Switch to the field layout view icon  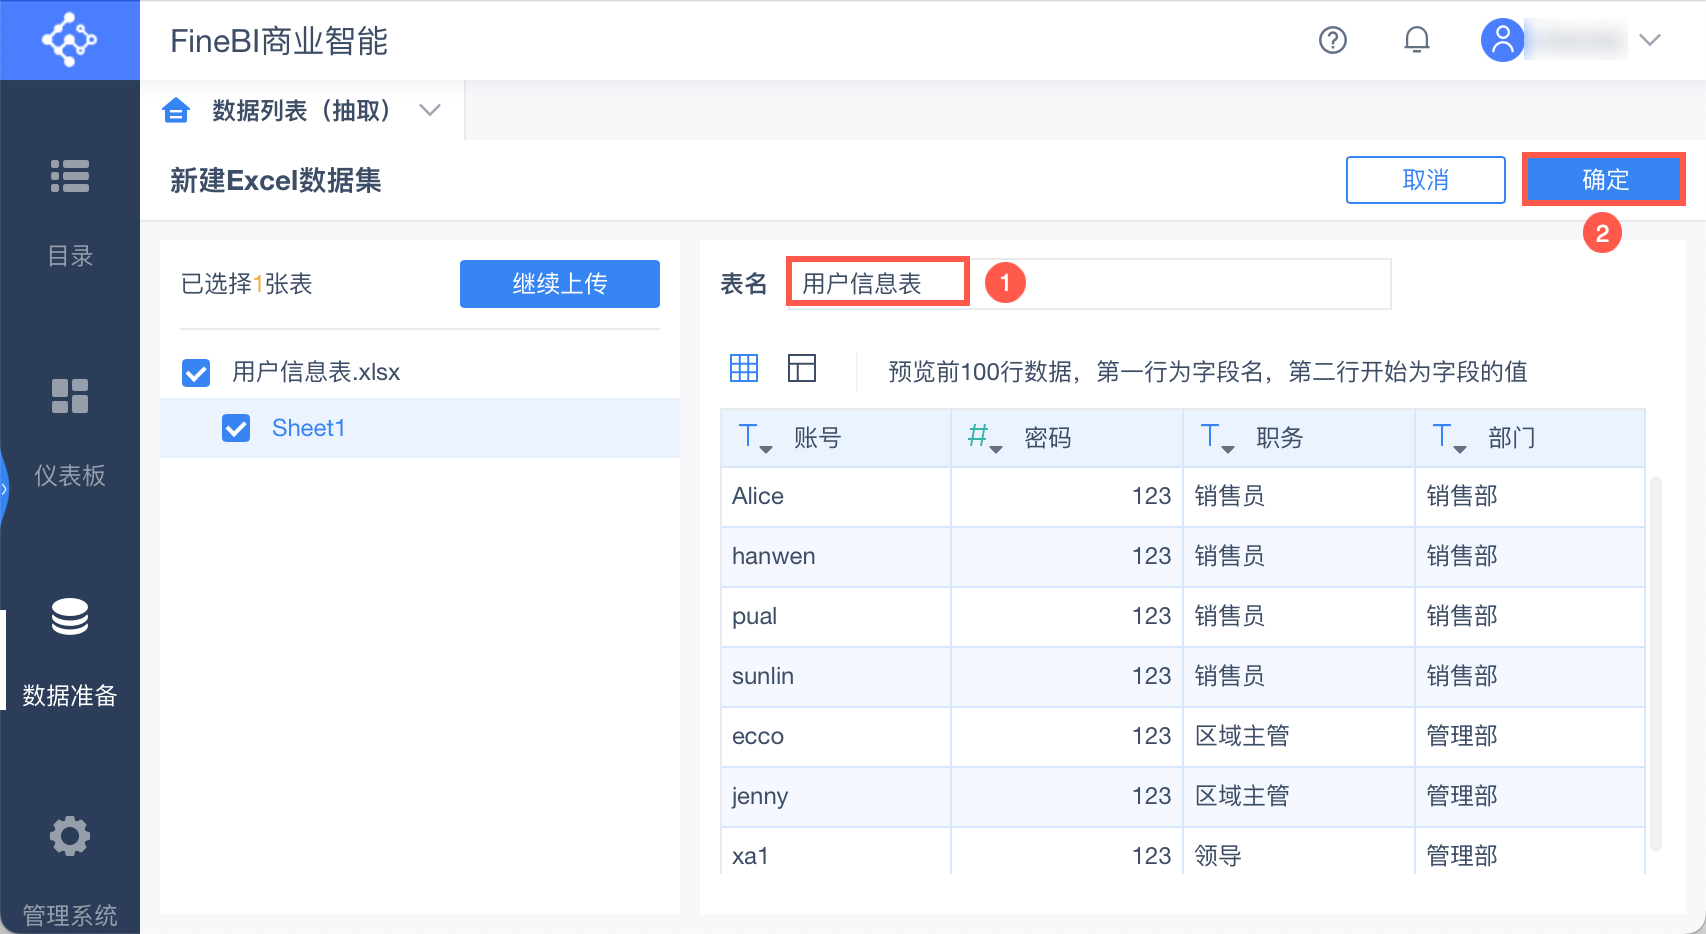coord(802,368)
